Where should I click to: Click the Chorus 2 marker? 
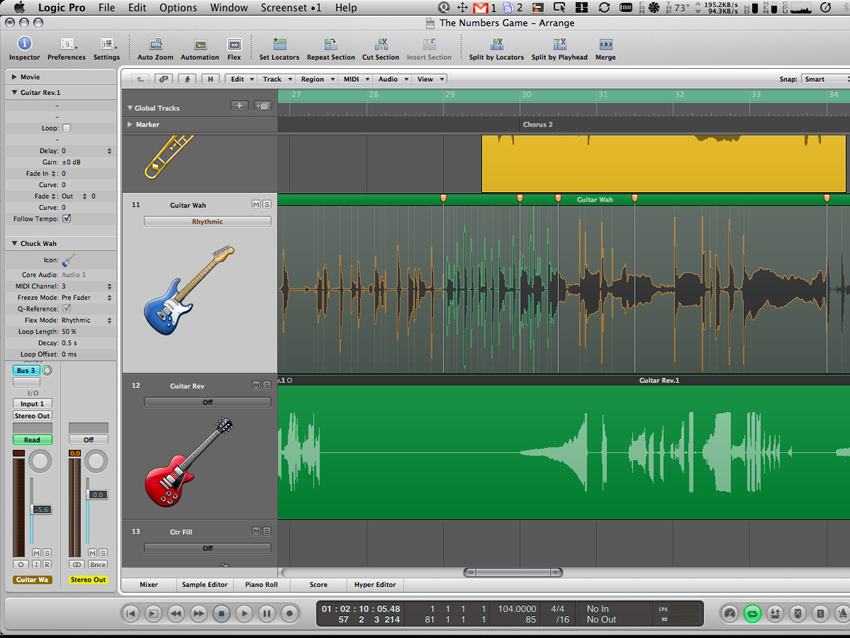(x=538, y=124)
